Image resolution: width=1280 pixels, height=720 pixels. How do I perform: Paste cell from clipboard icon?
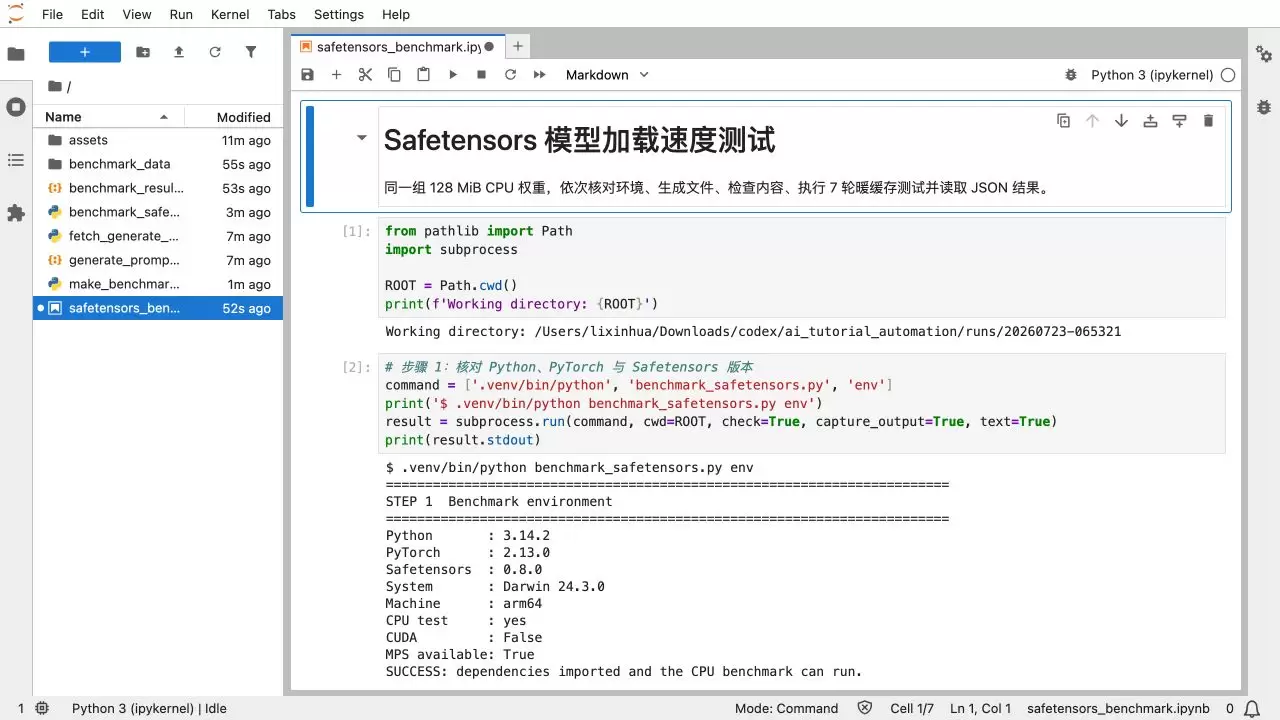pos(423,75)
